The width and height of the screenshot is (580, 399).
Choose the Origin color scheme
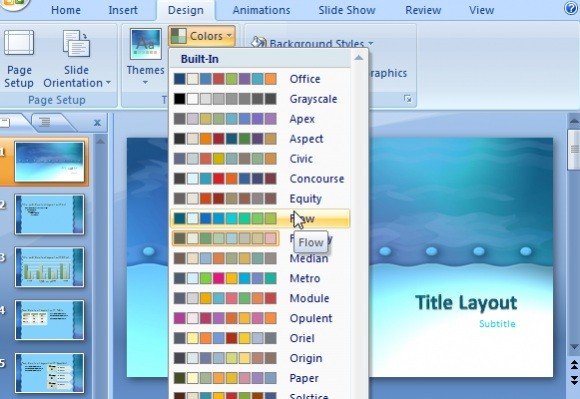tap(260, 358)
